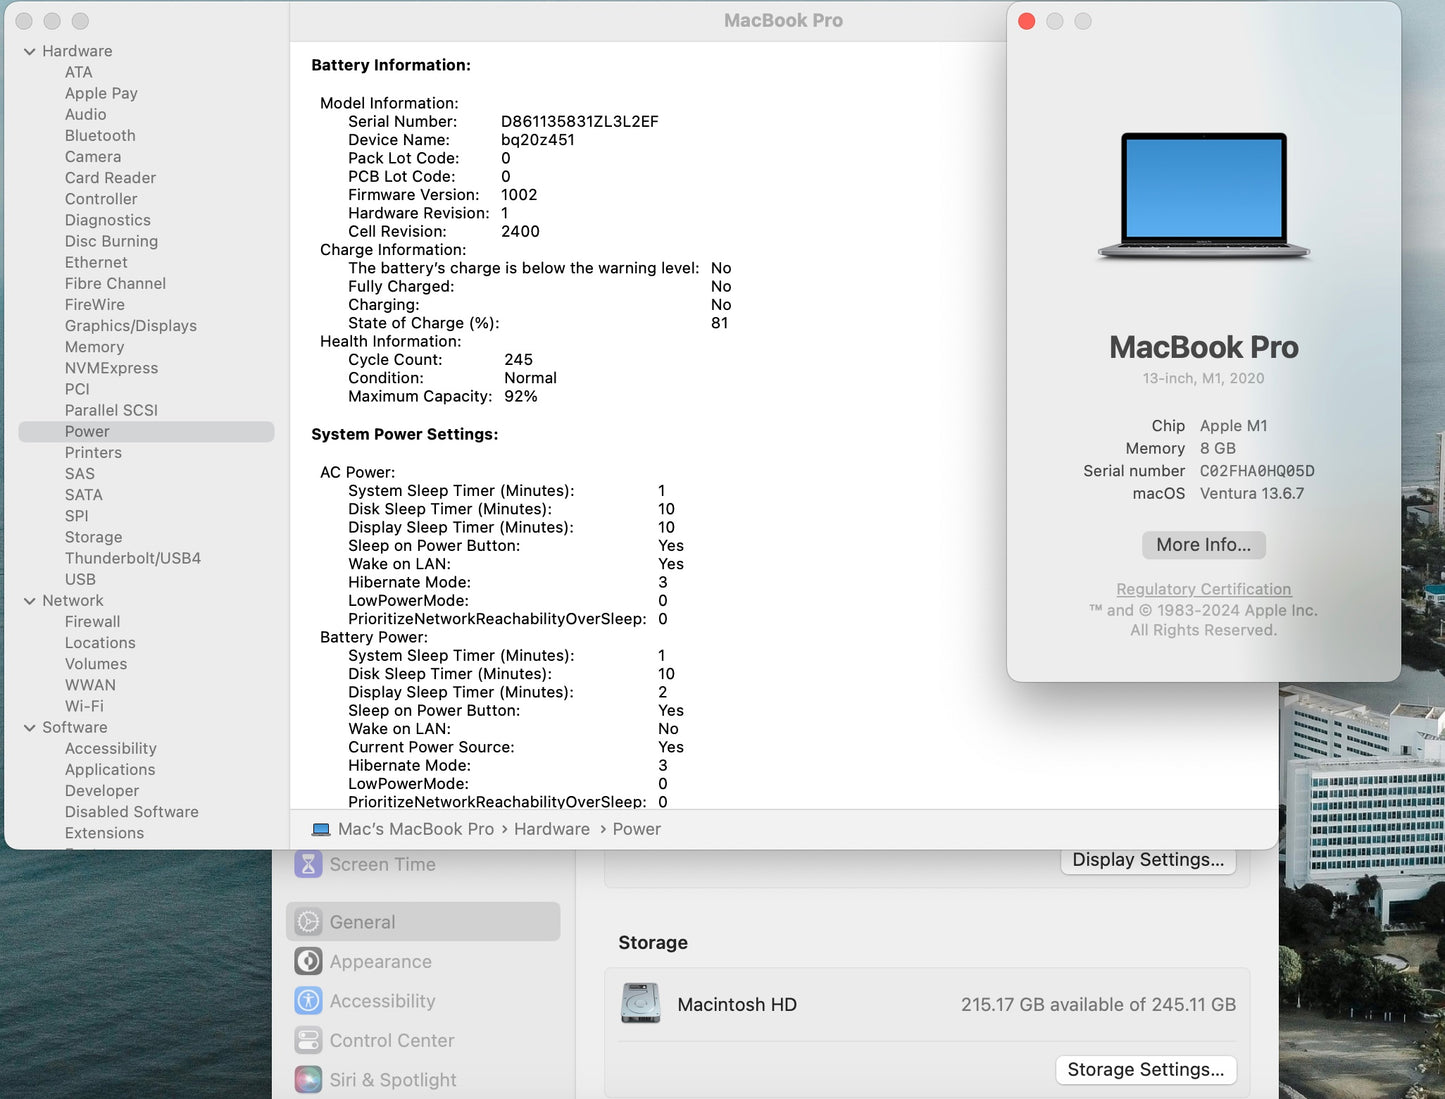The image size is (1445, 1099).
Task: Select Parallel SCSI entry
Action: [111, 410]
